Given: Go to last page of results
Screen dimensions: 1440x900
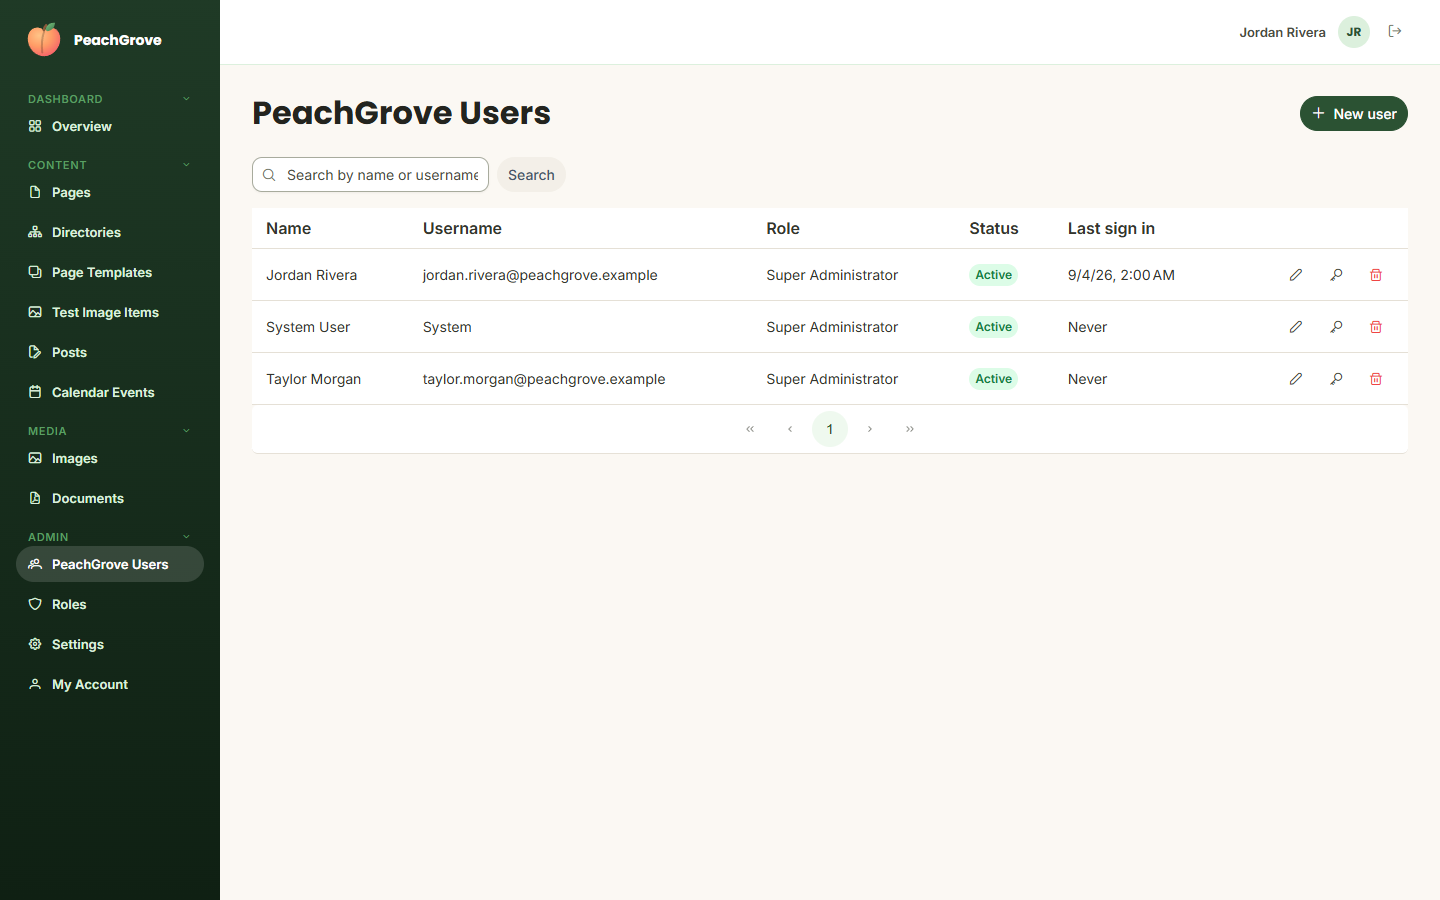Looking at the screenshot, I should (x=910, y=429).
